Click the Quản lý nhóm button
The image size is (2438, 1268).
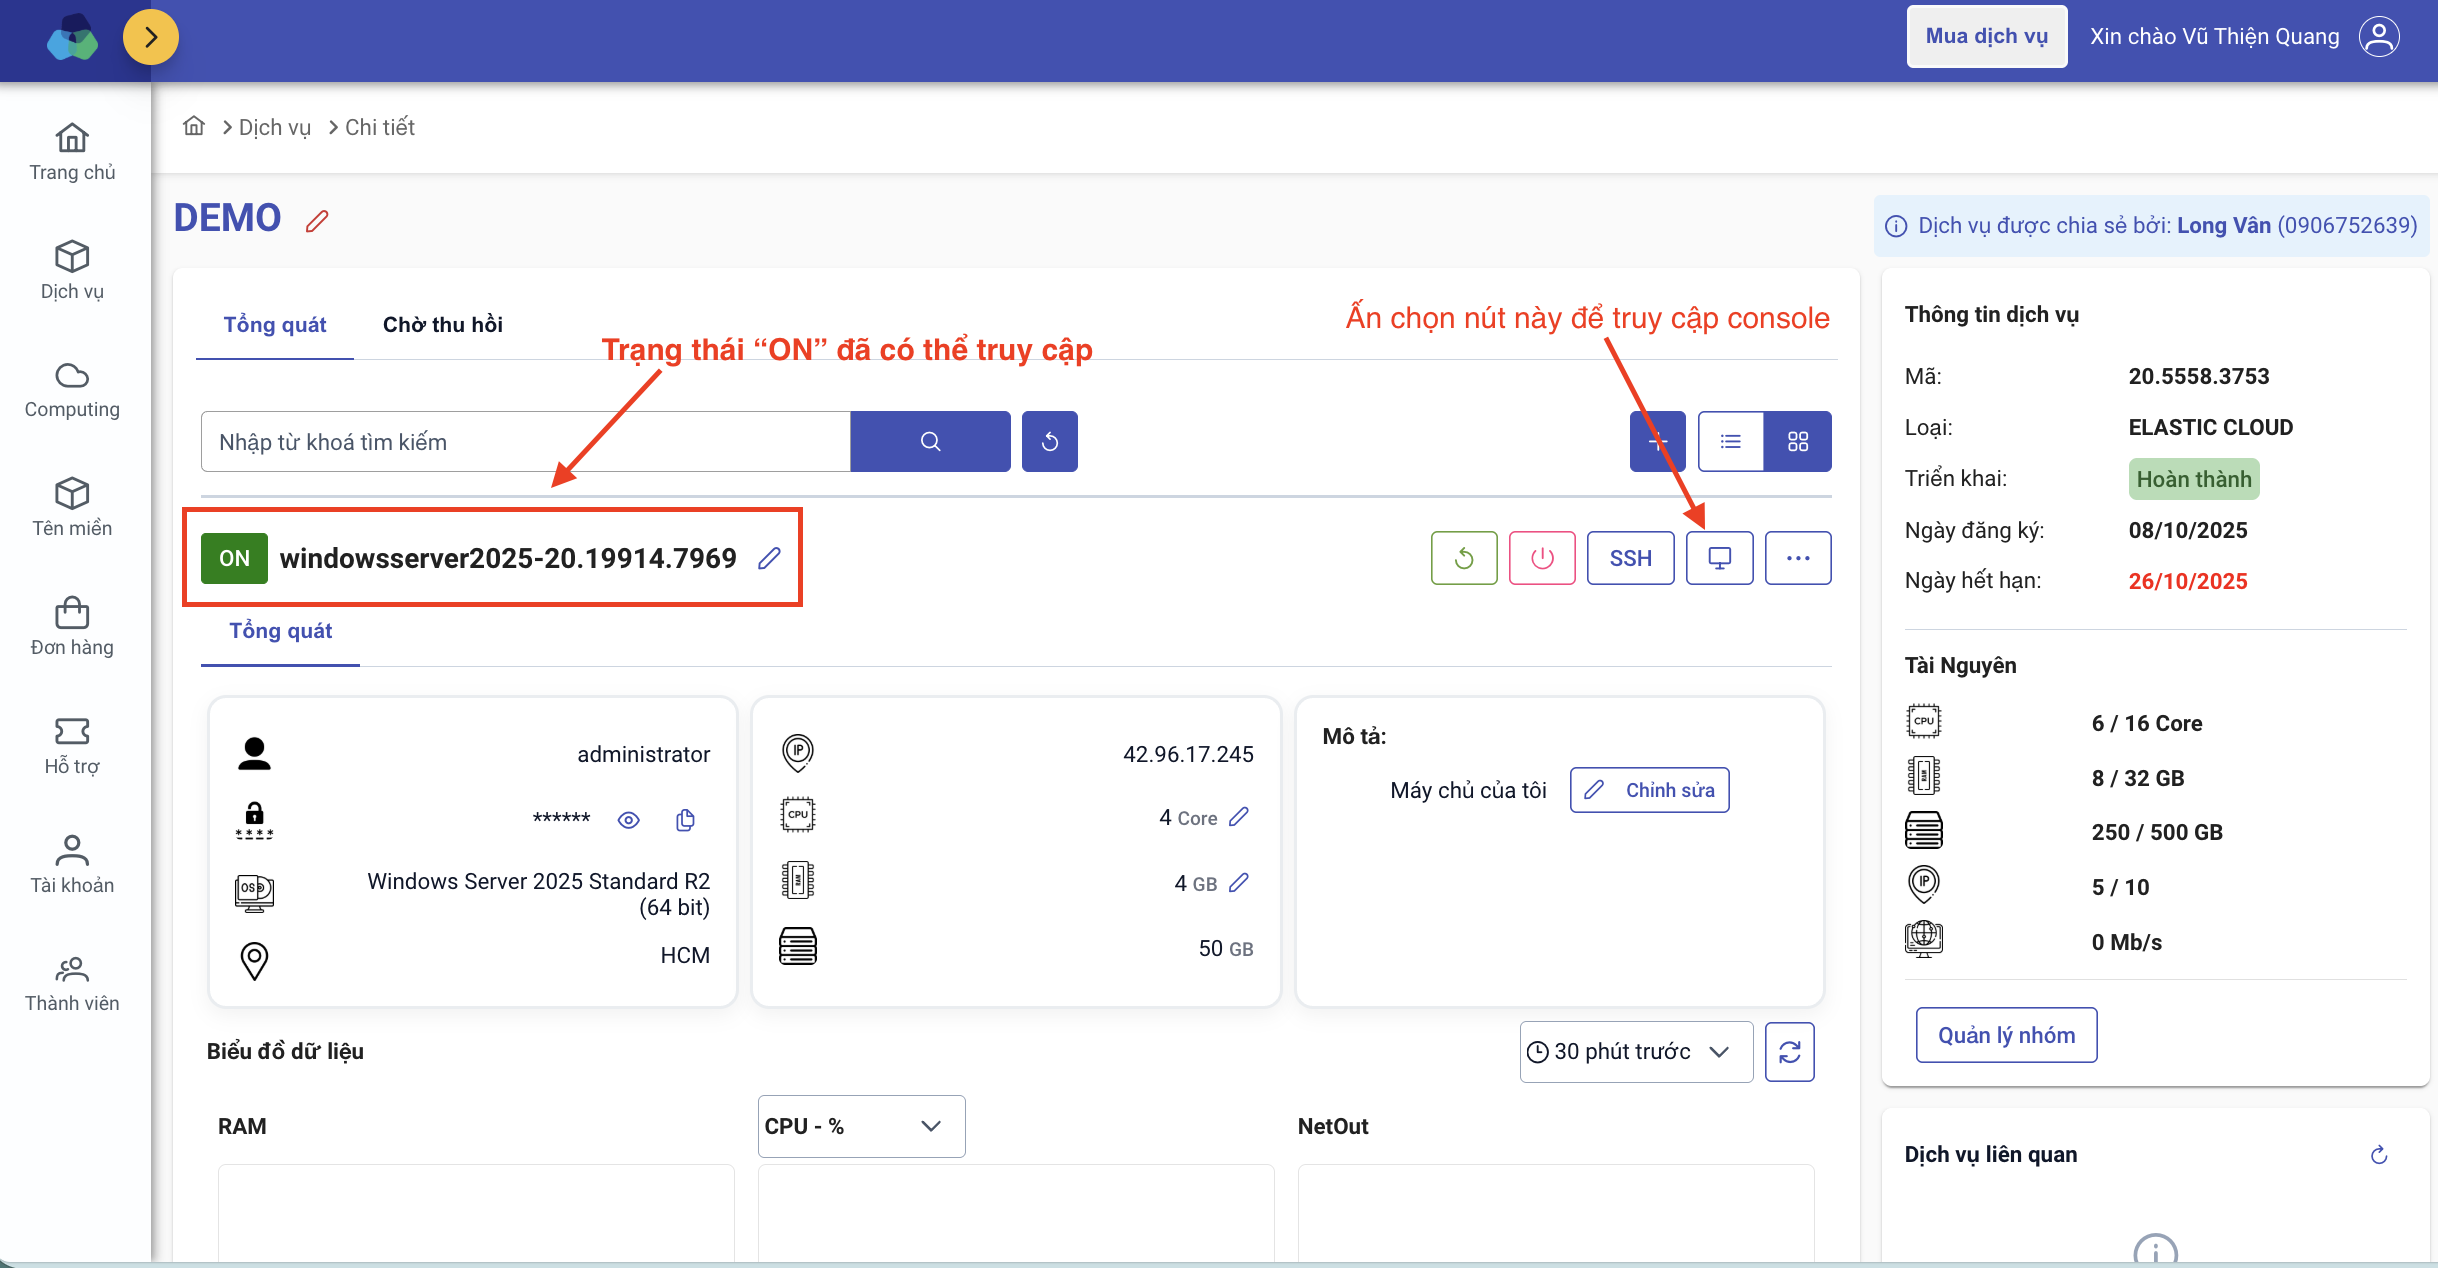[2006, 1035]
